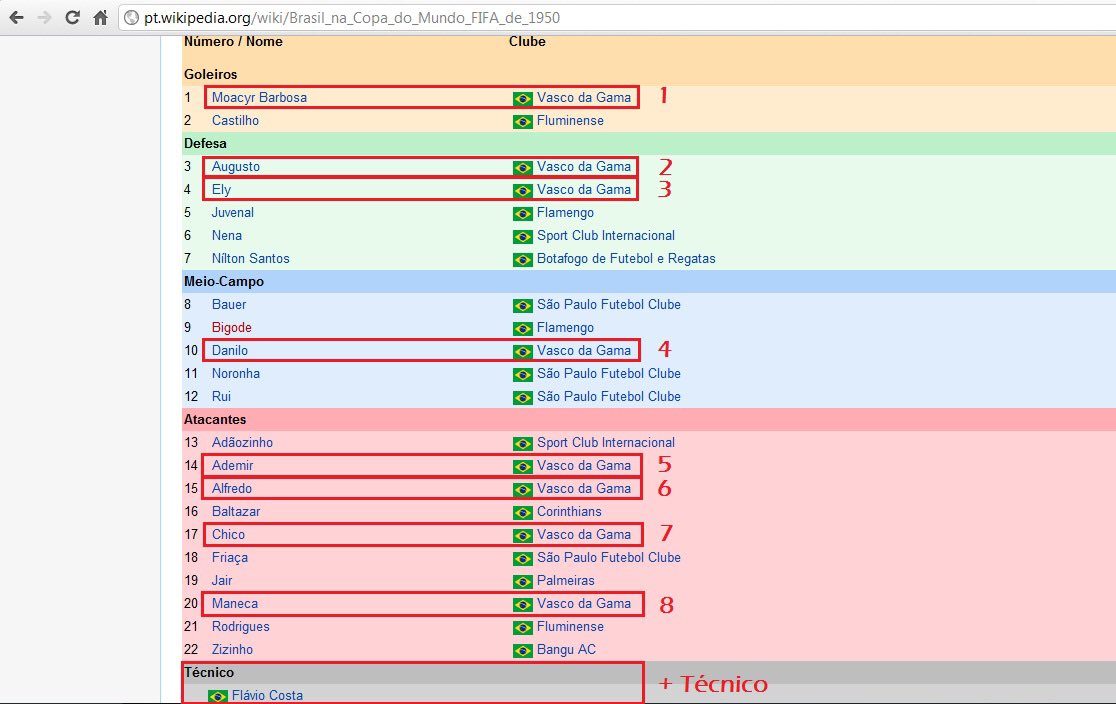
Task: Open the Castilho player link
Action: pos(235,120)
